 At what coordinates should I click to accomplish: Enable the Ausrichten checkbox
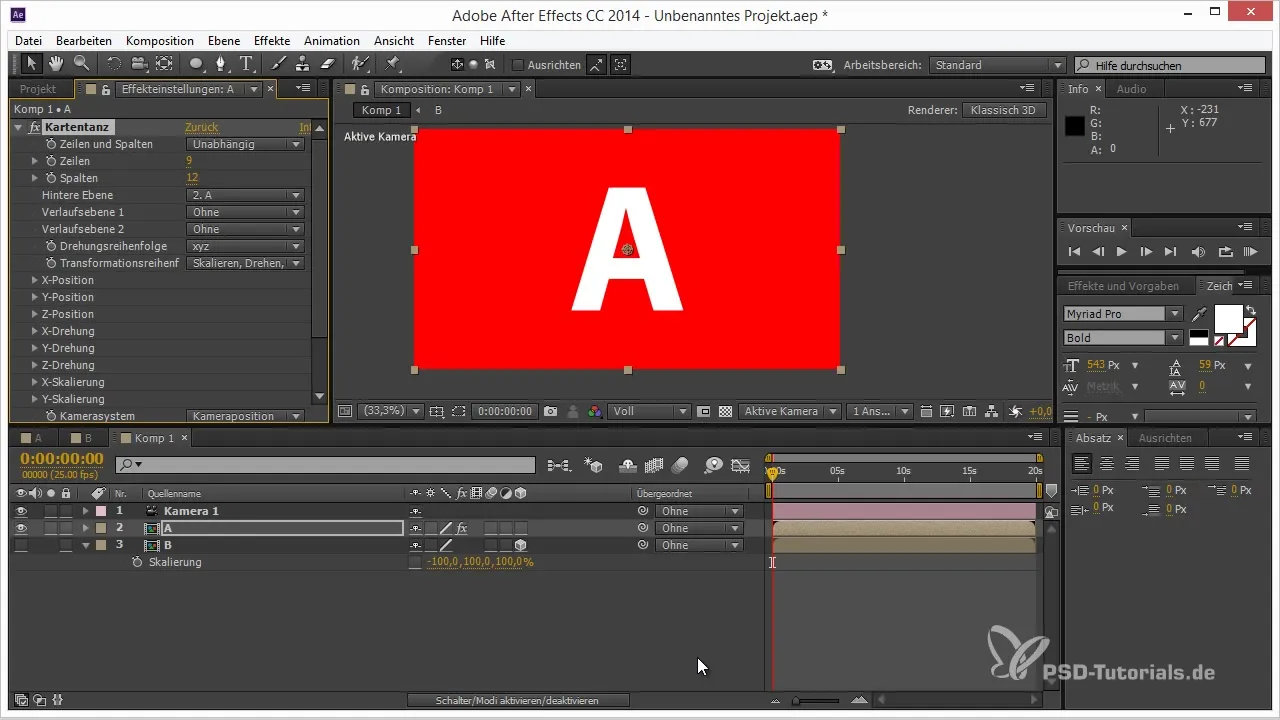pyautogui.click(x=517, y=65)
